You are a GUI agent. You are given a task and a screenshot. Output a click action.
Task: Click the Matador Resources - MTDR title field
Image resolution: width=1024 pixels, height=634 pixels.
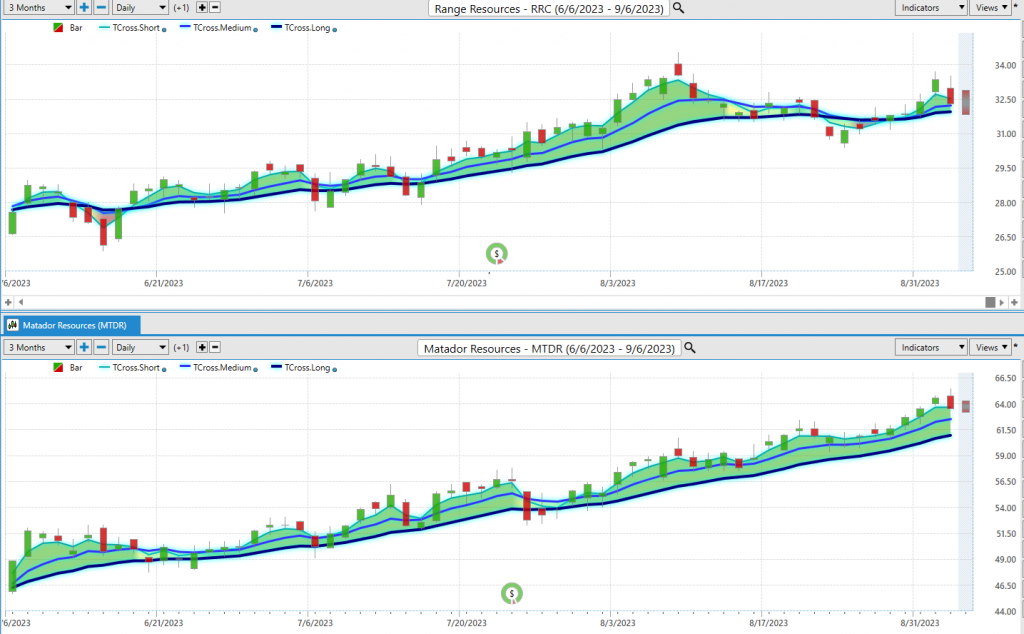pyautogui.click(x=549, y=348)
